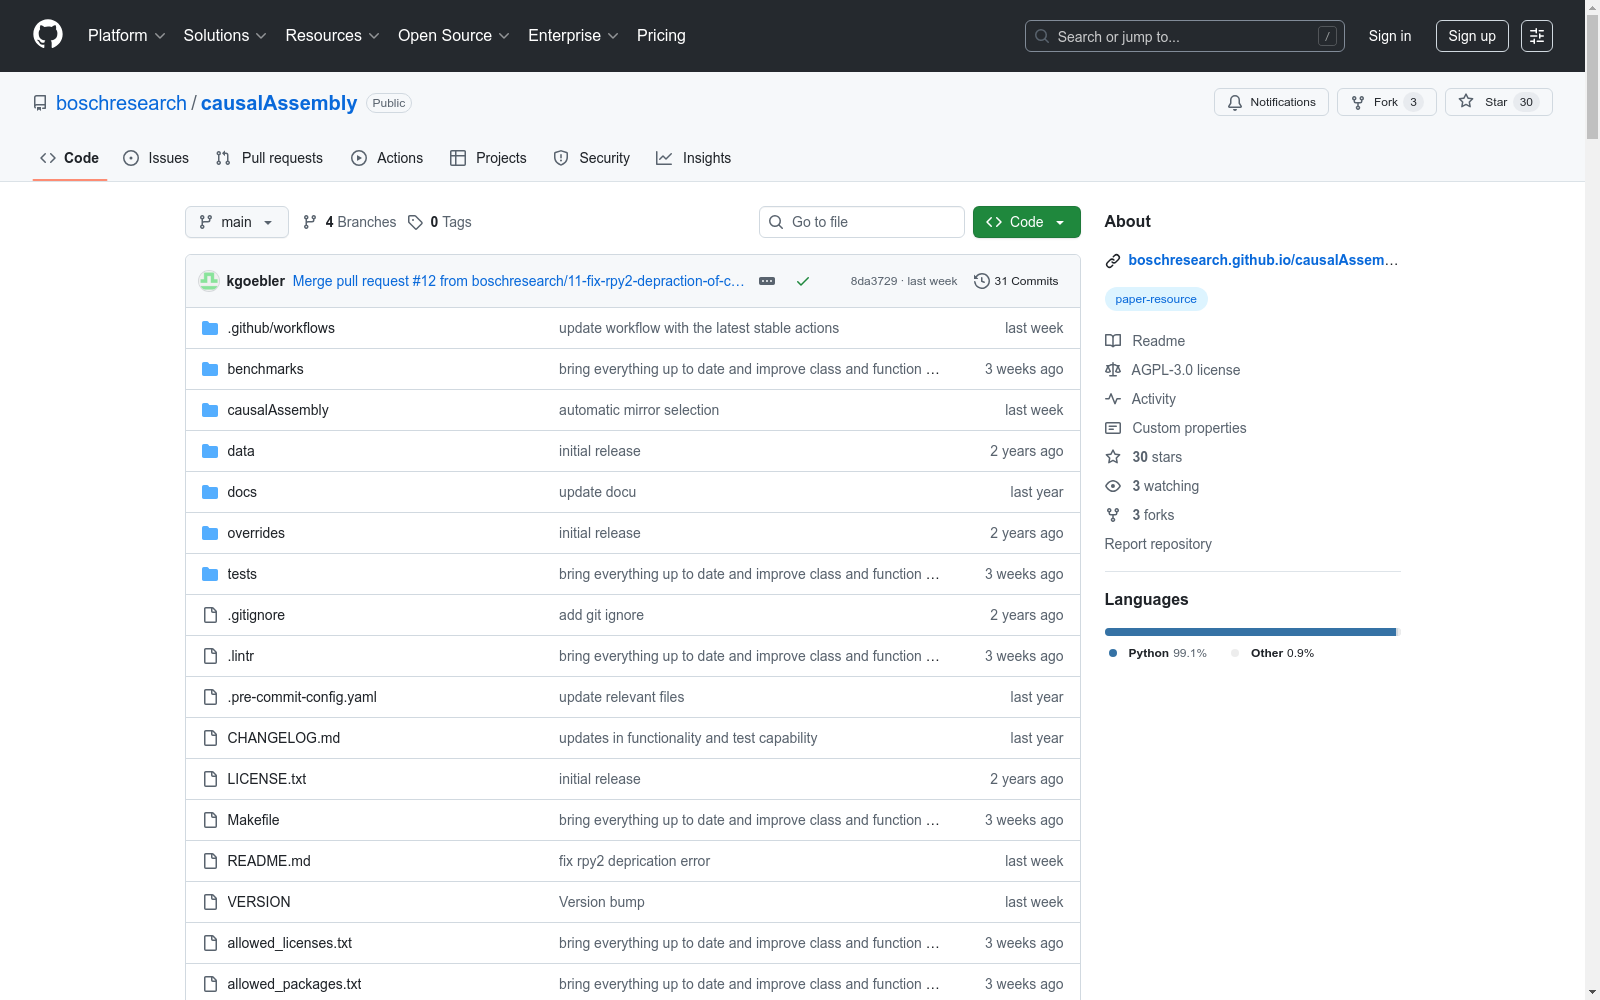The height and width of the screenshot is (1000, 1600).
Task: Open the boschresearch owner link
Action: 121,103
